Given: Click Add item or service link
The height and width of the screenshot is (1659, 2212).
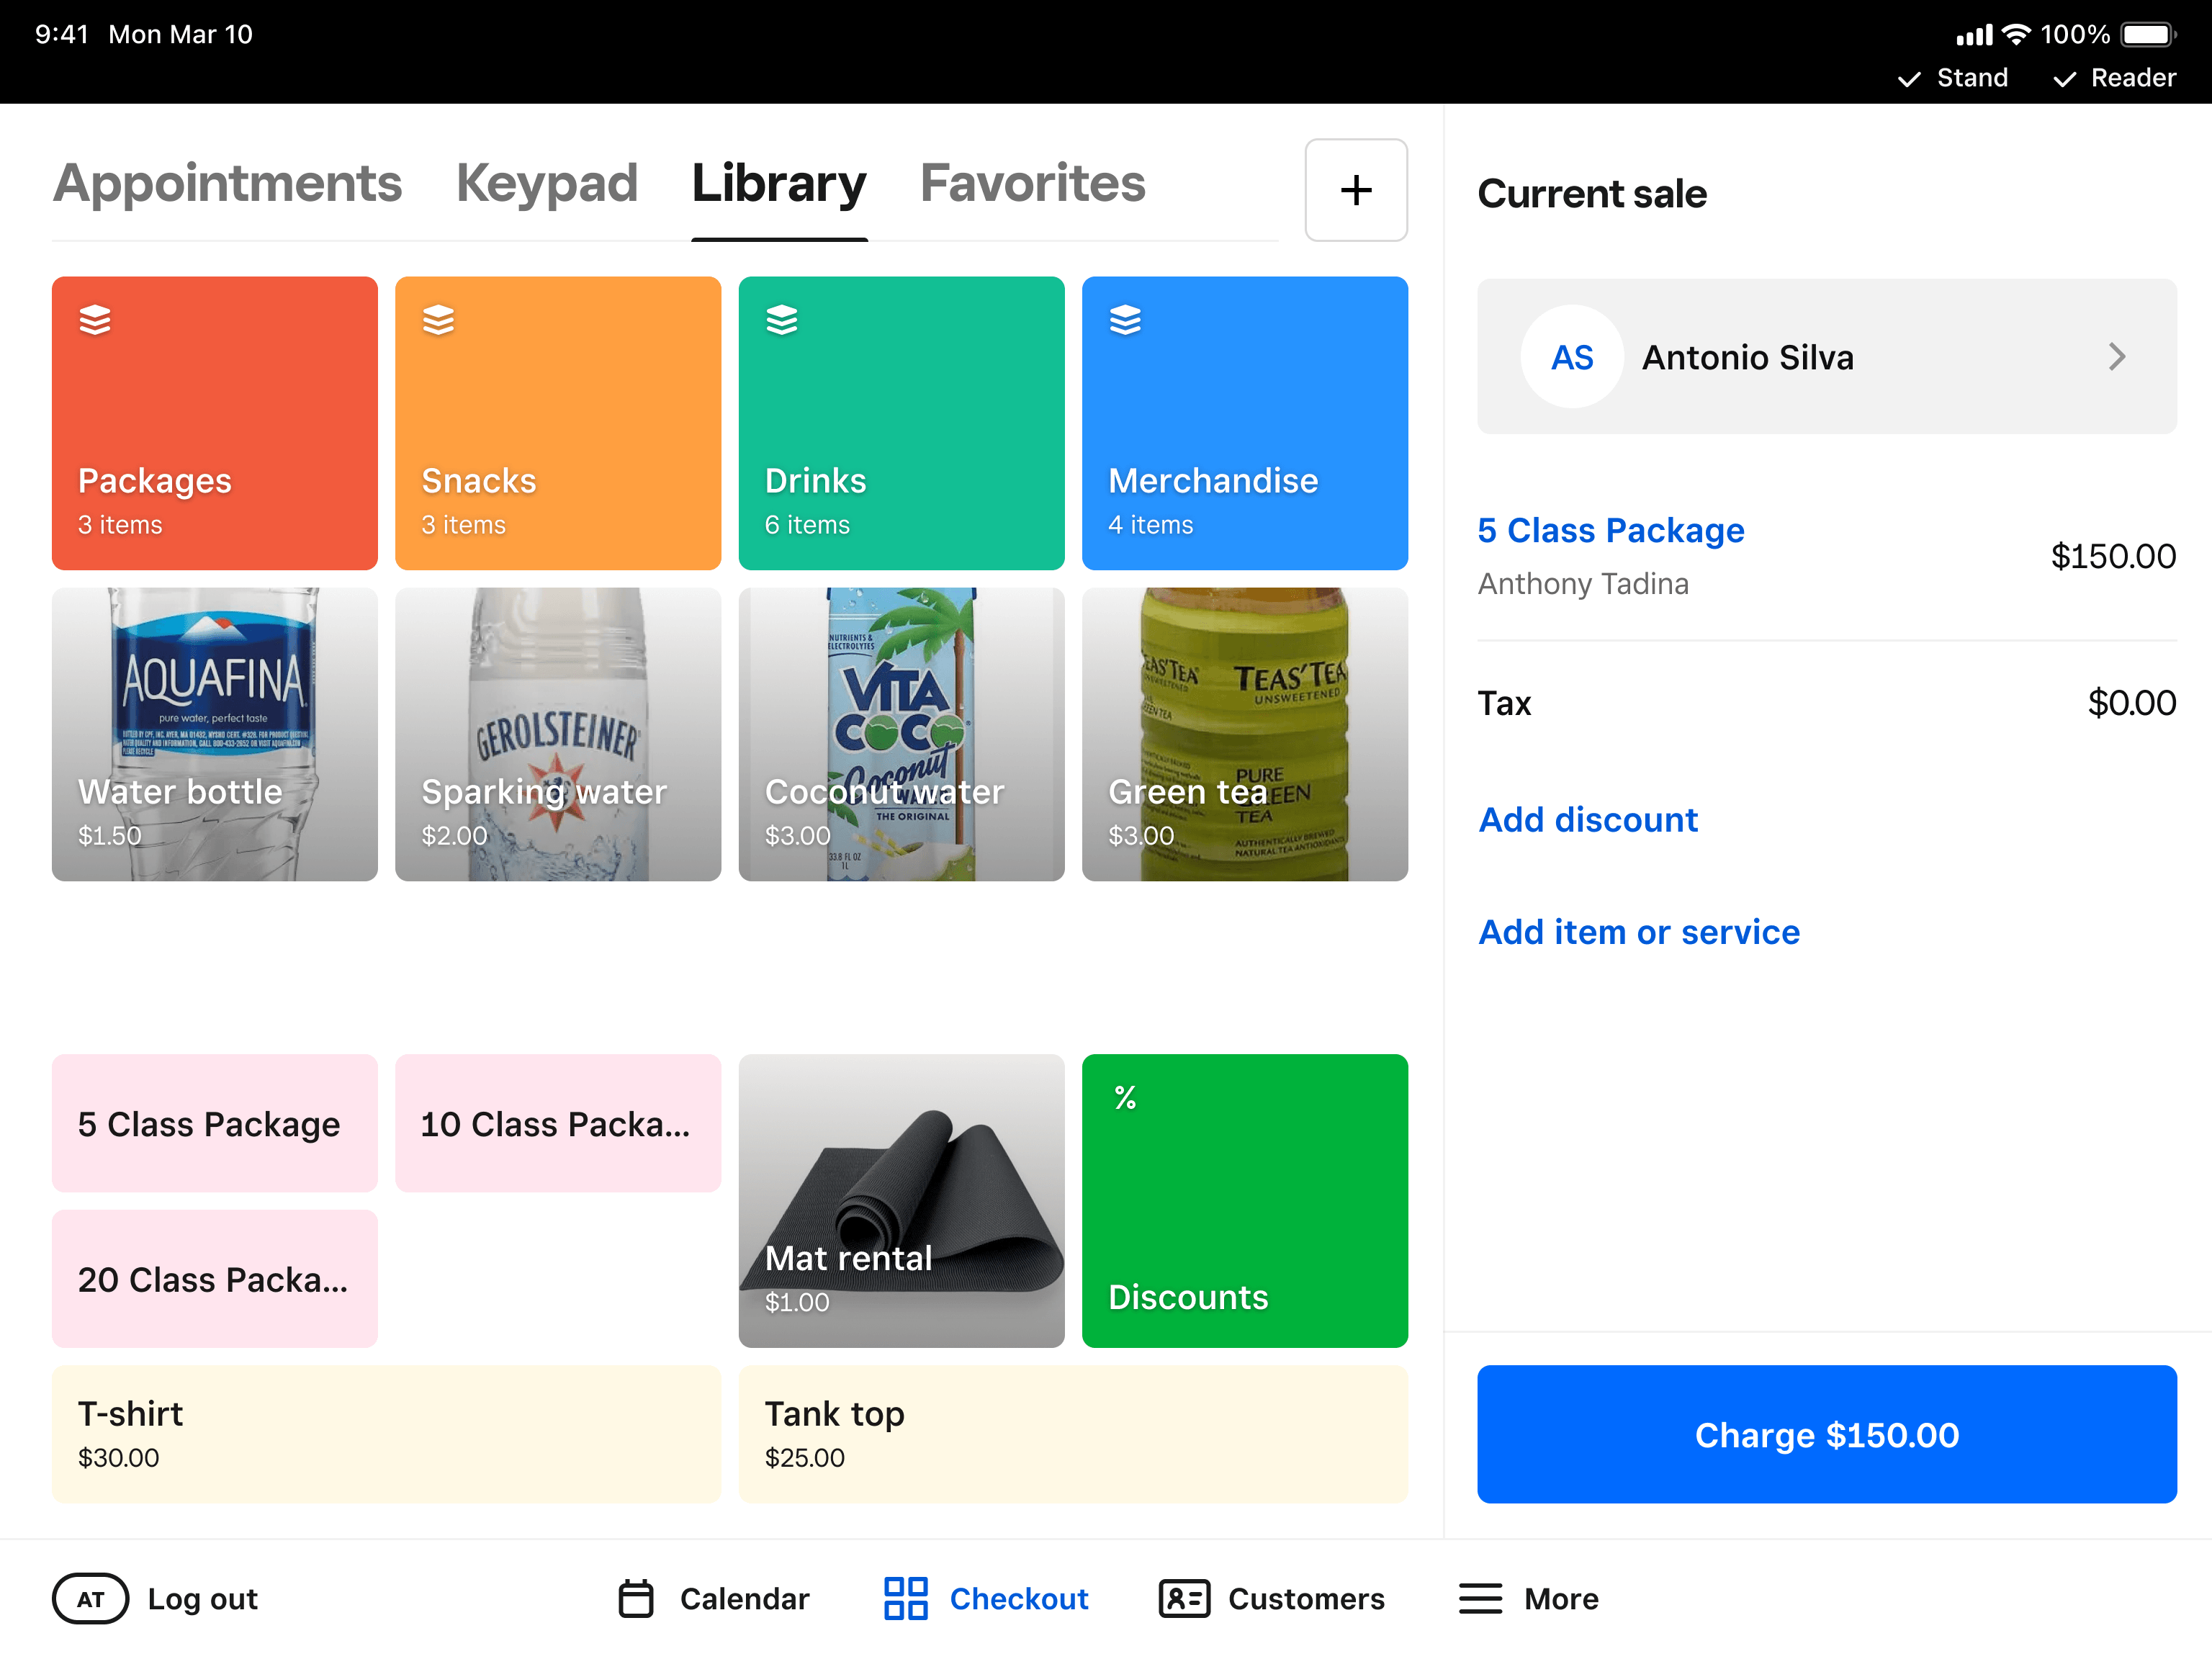Looking at the screenshot, I should (1639, 932).
